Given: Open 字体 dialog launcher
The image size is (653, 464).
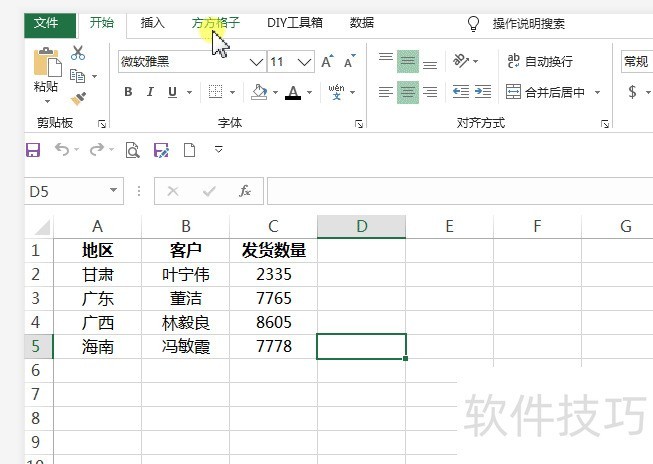Looking at the screenshot, I should [359, 124].
